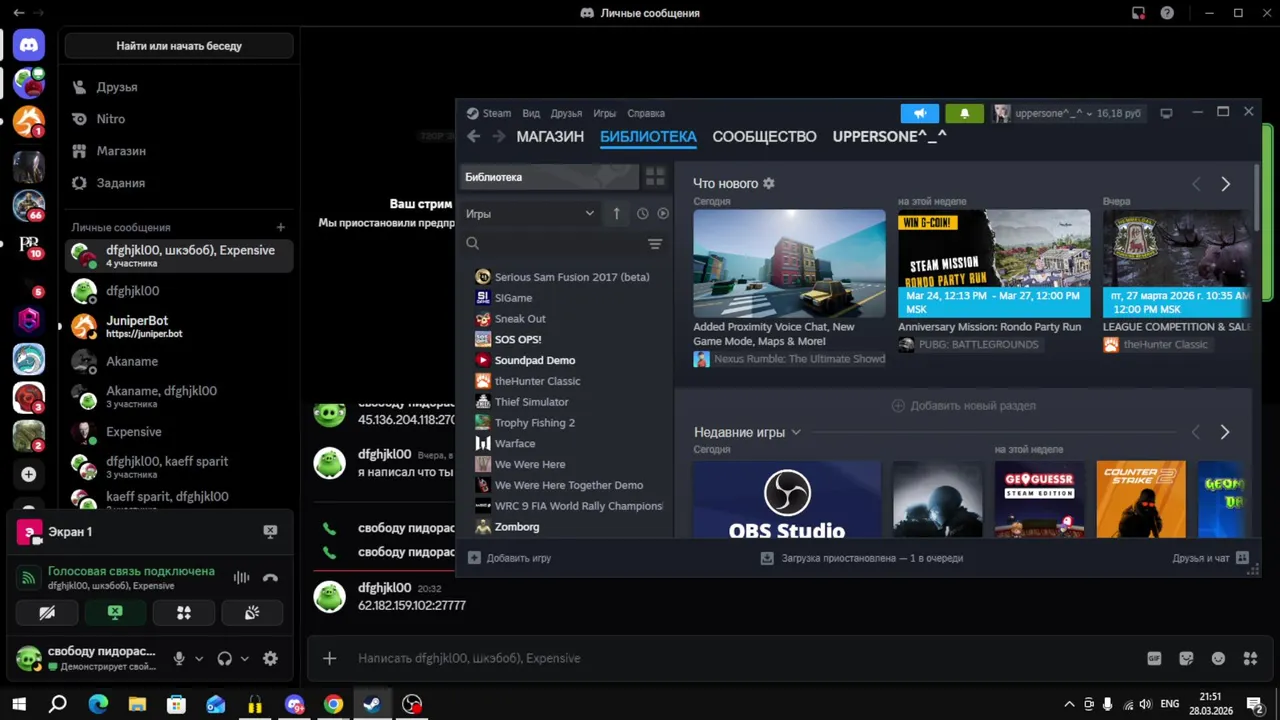Viewport: 1280px width, 720px height.
Task: Toggle Discord camera on or off
Action: point(47,613)
